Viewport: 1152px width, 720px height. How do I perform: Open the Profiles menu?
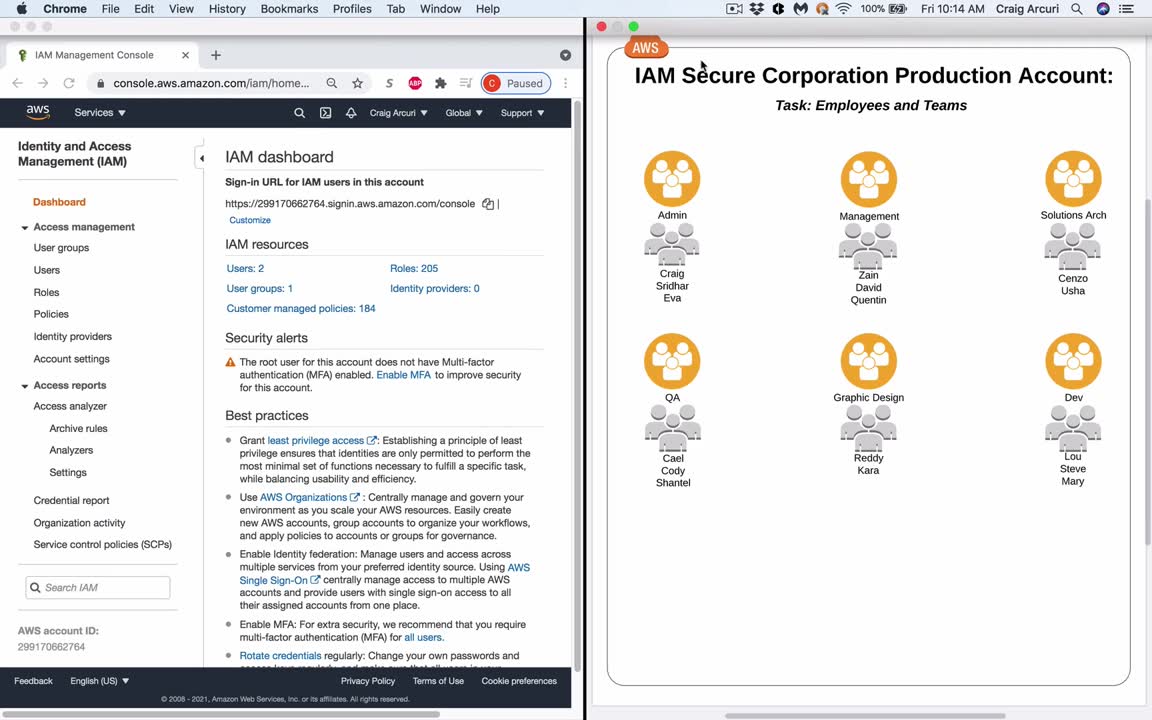pos(352,9)
